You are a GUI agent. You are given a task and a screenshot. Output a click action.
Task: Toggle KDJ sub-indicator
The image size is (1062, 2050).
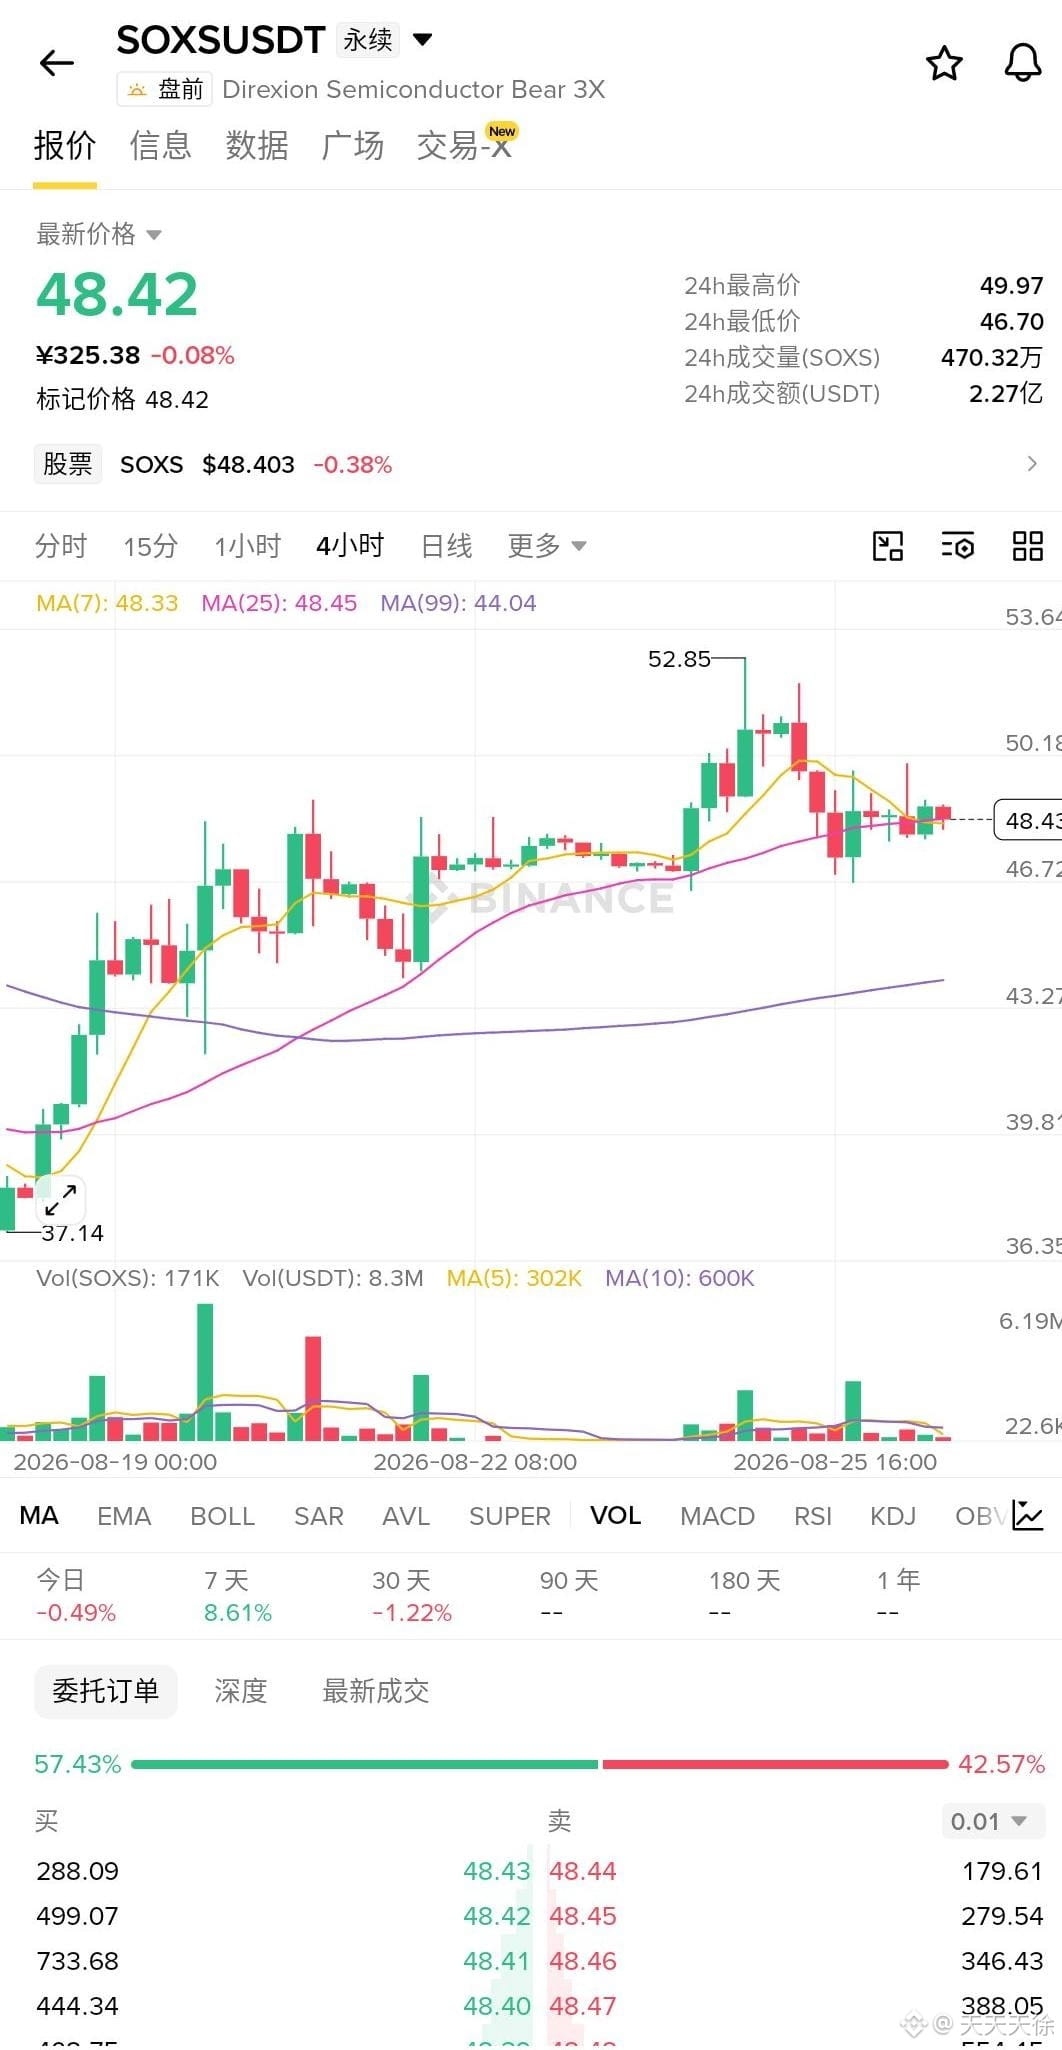tap(893, 1516)
